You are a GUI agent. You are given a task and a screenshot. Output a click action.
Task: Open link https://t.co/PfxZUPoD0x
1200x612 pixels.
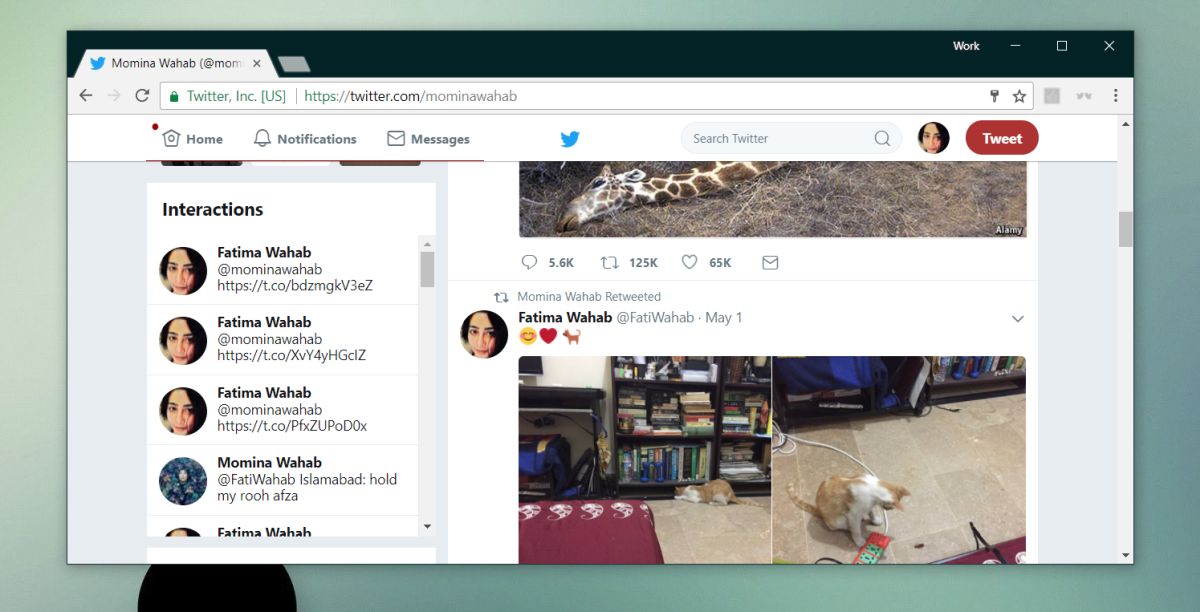tap(292, 425)
